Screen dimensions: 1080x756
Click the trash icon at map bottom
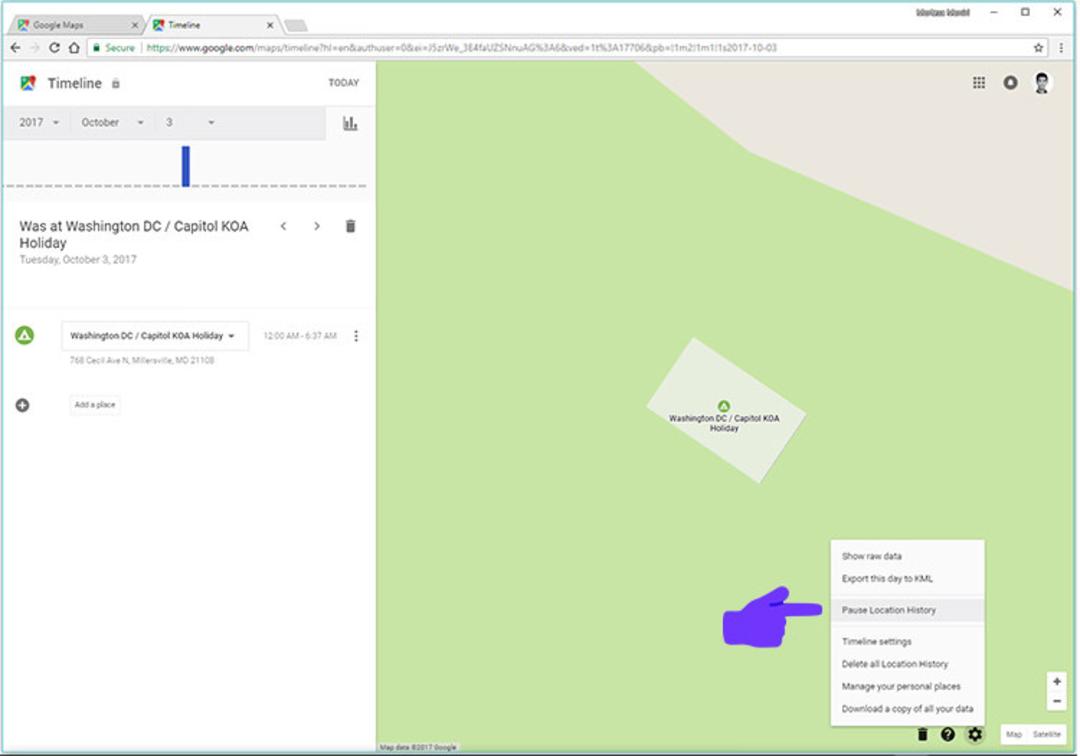pyautogui.click(x=922, y=735)
